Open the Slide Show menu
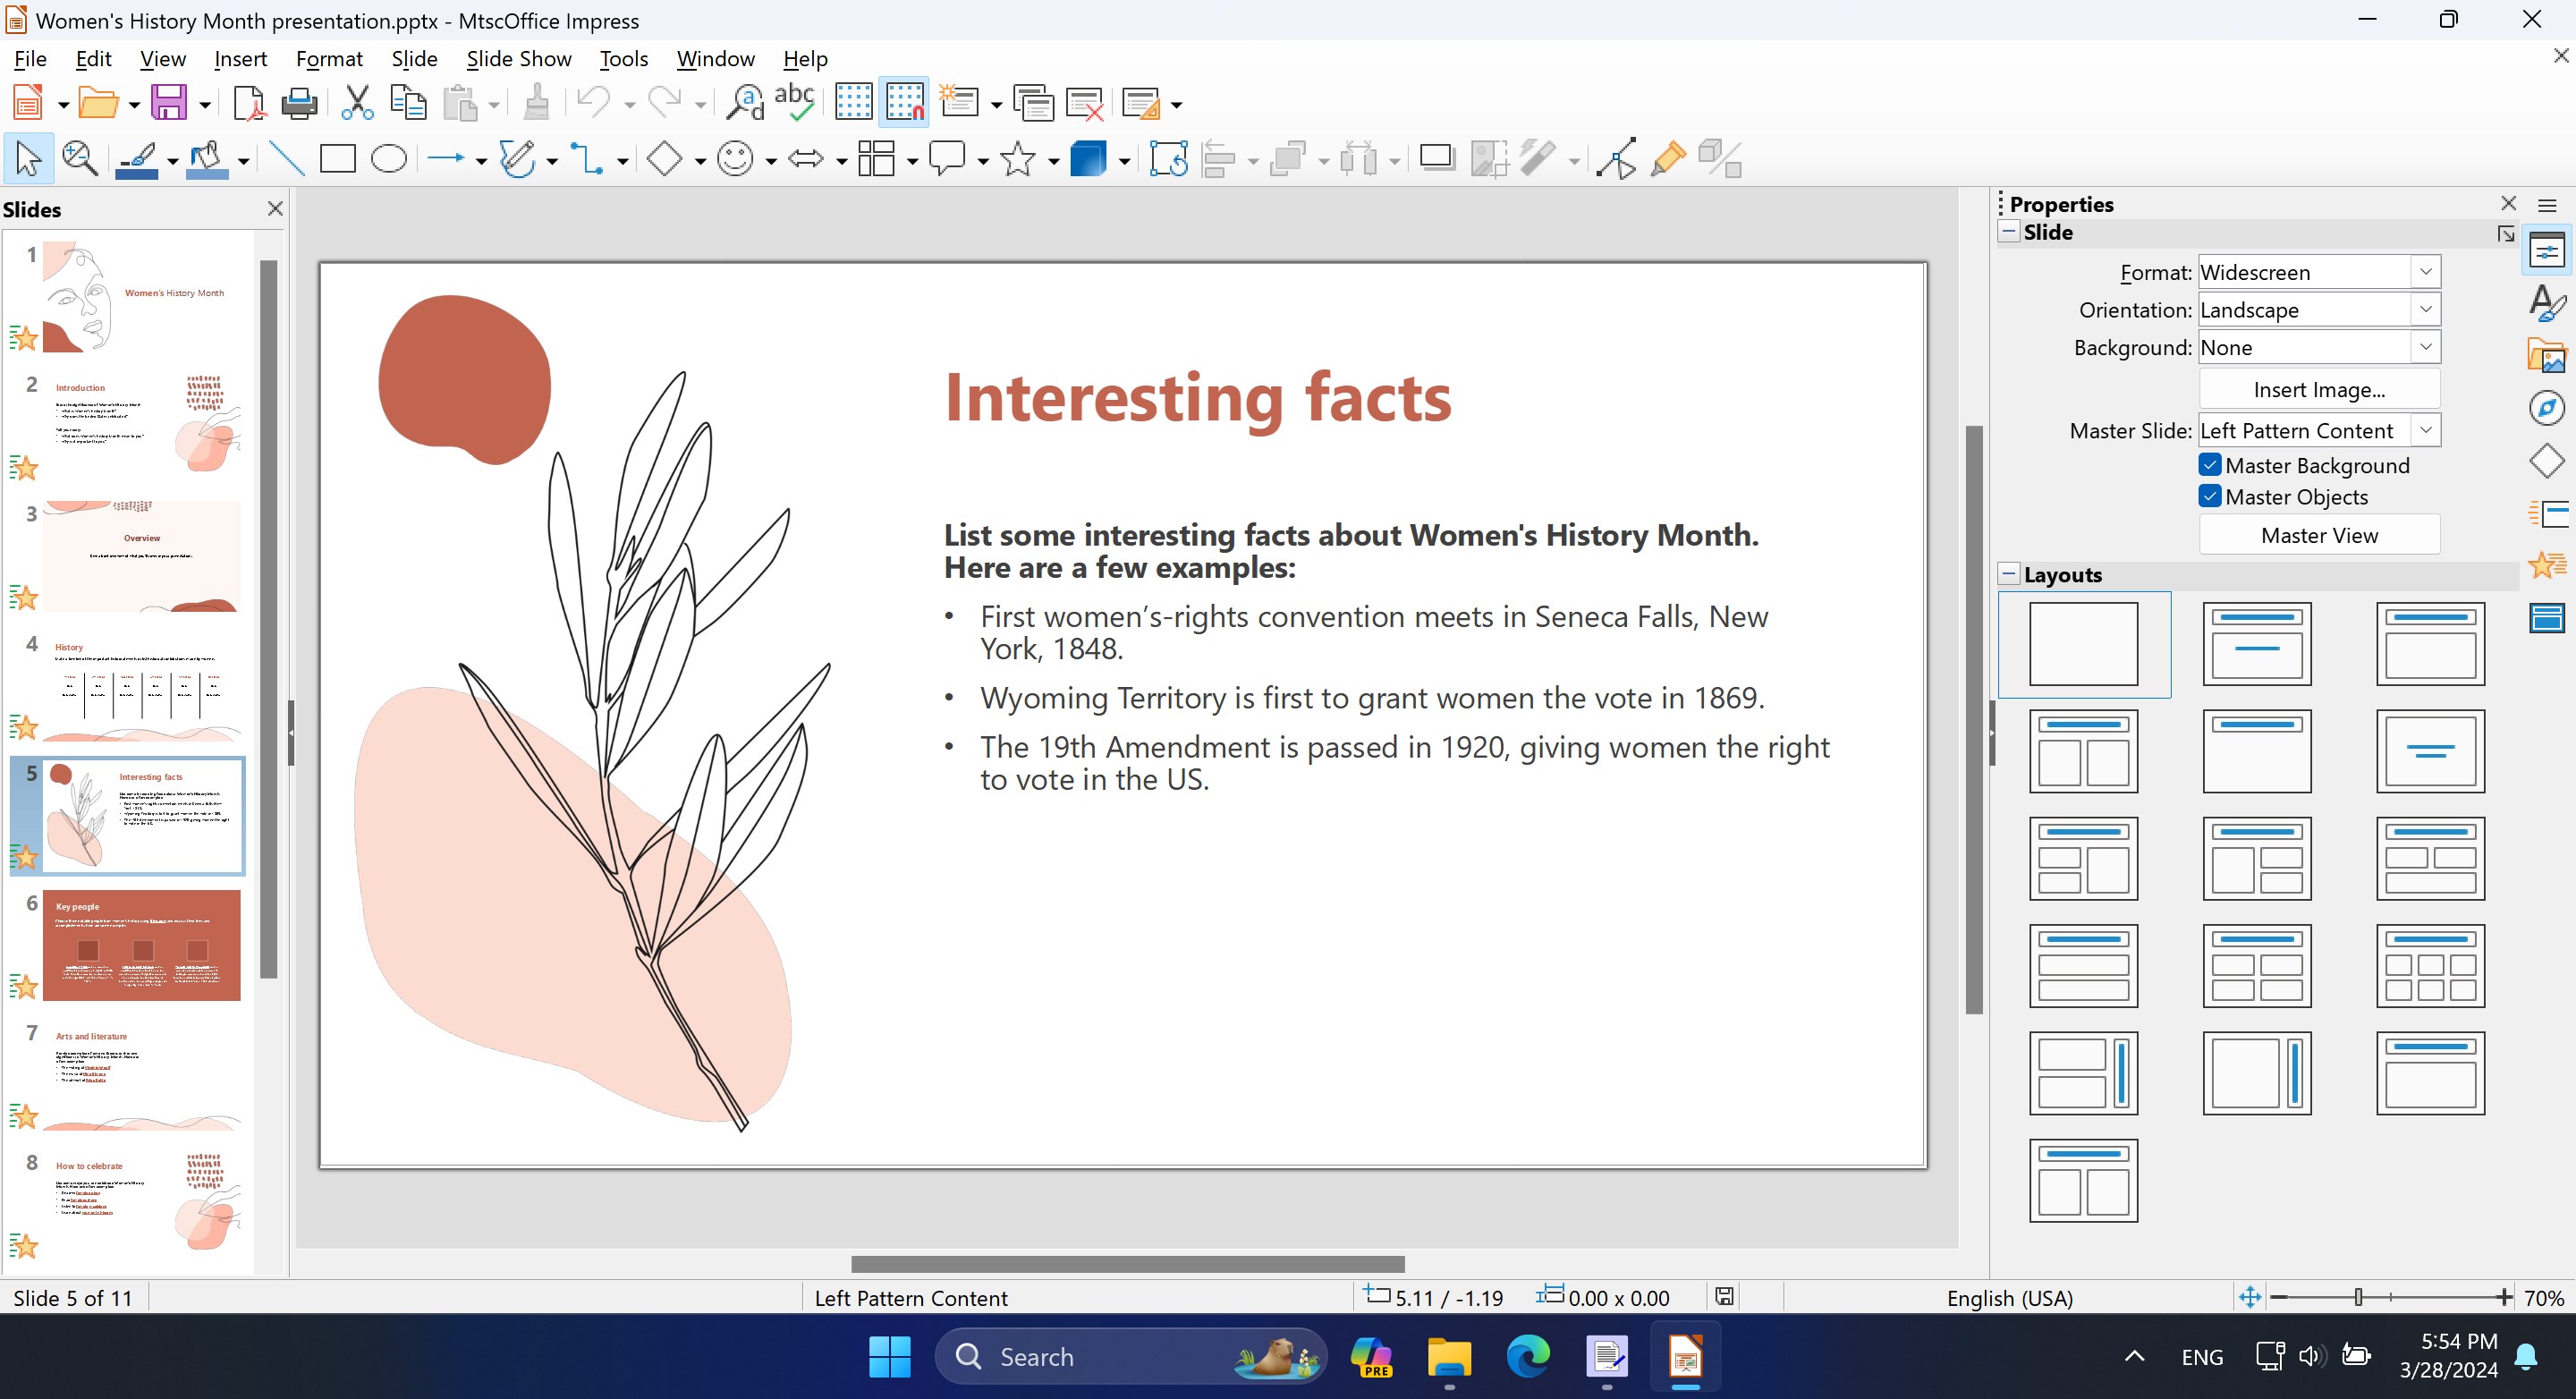The width and height of the screenshot is (2576, 1399). (518, 58)
